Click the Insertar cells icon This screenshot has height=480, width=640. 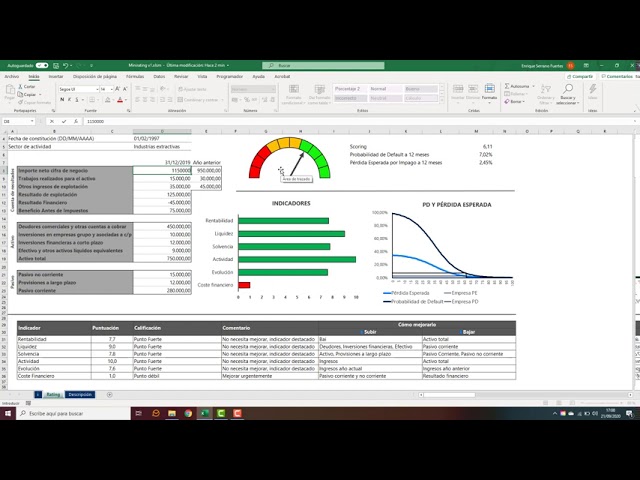[458, 89]
